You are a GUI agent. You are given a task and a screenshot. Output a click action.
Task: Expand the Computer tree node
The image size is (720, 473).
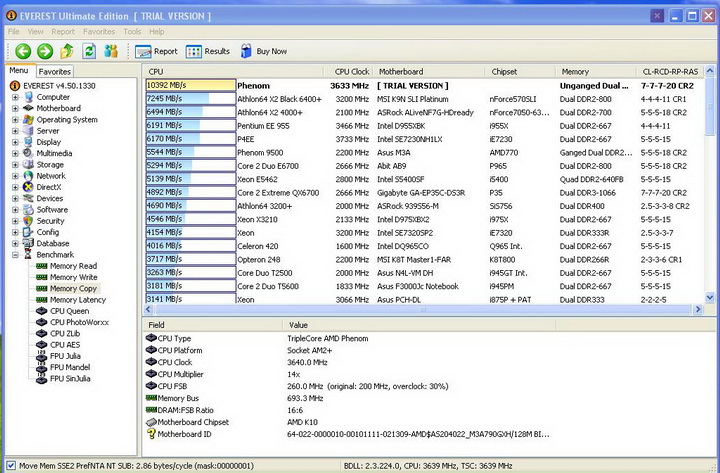15,97
